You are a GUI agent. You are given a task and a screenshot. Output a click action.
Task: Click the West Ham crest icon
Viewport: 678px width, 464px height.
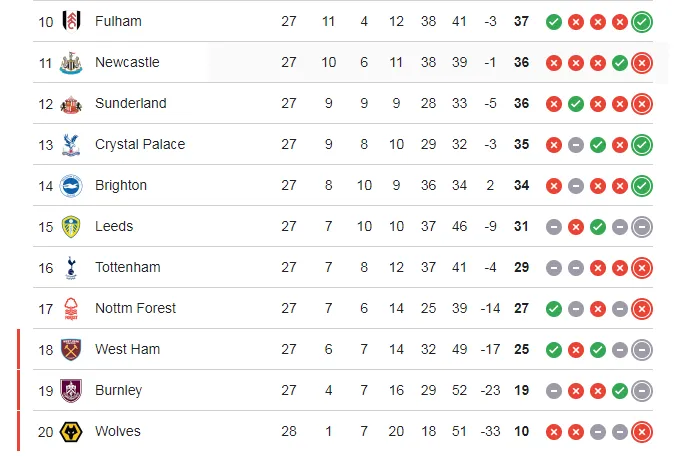pyautogui.click(x=70, y=349)
